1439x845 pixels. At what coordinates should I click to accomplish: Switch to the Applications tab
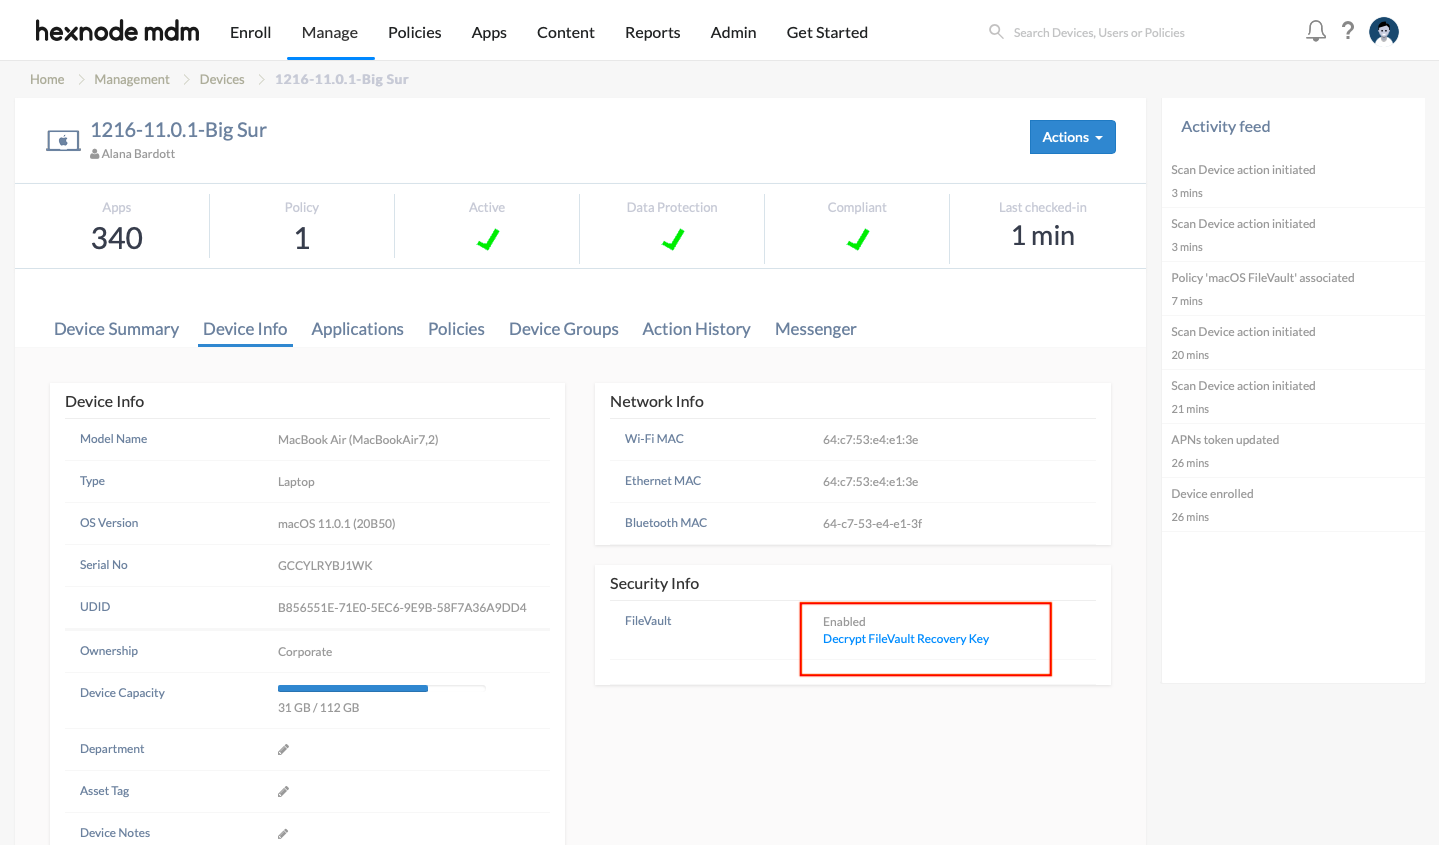point(357,329)
